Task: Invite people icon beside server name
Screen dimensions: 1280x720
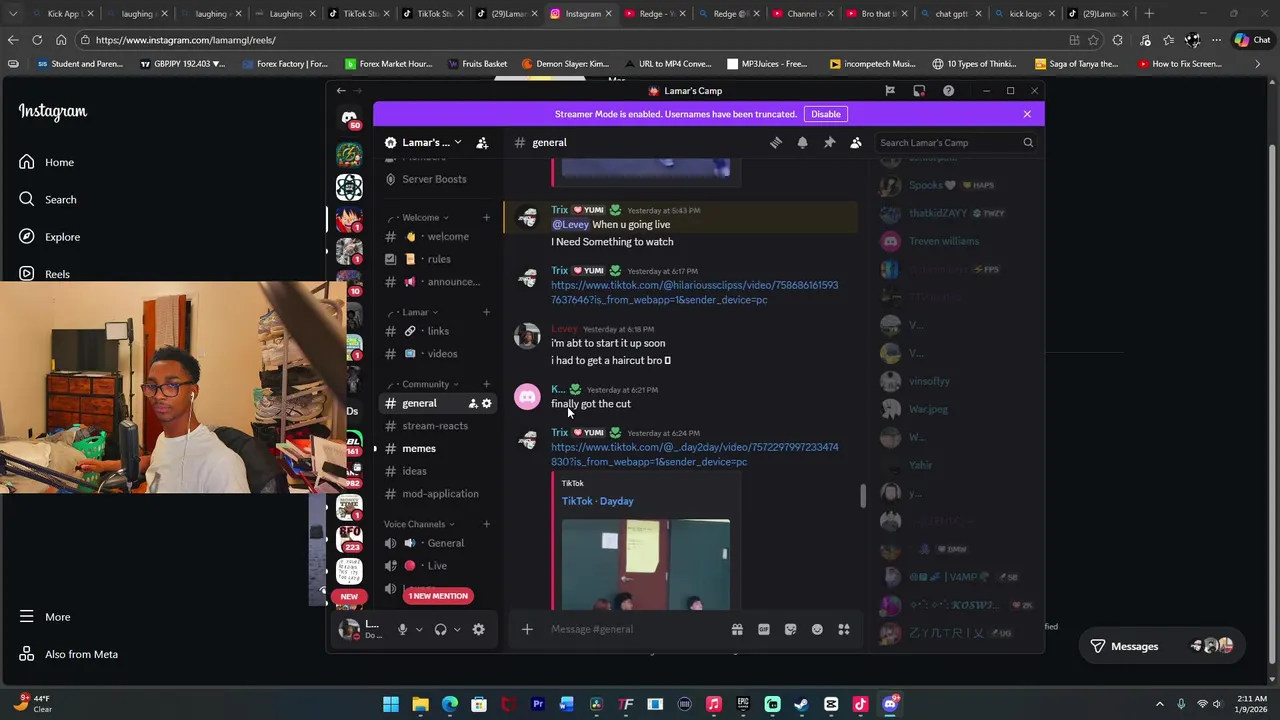Action: click(x=482, y=143)
